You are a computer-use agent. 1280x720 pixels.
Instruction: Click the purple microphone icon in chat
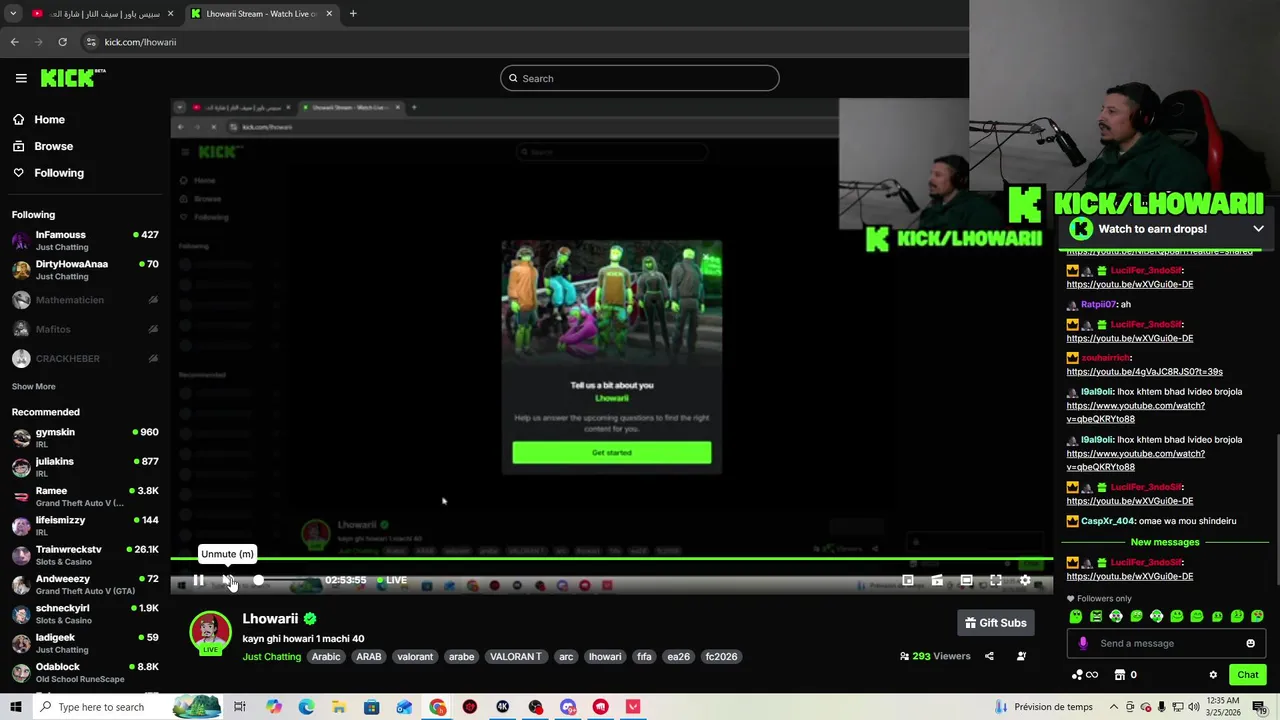coord(1083,644)
